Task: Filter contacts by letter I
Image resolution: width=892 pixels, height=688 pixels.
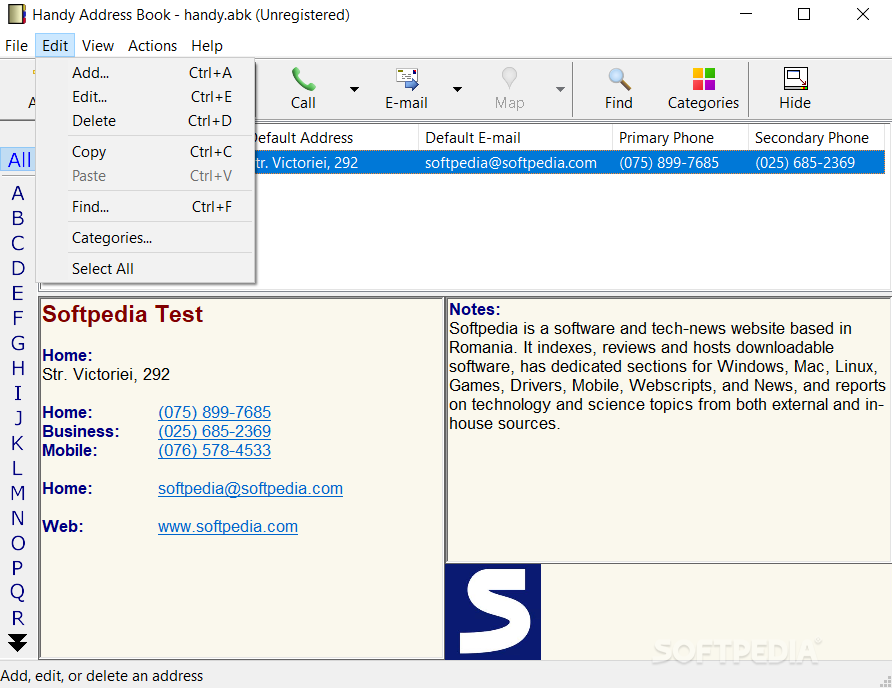Action: pos(18,393)
